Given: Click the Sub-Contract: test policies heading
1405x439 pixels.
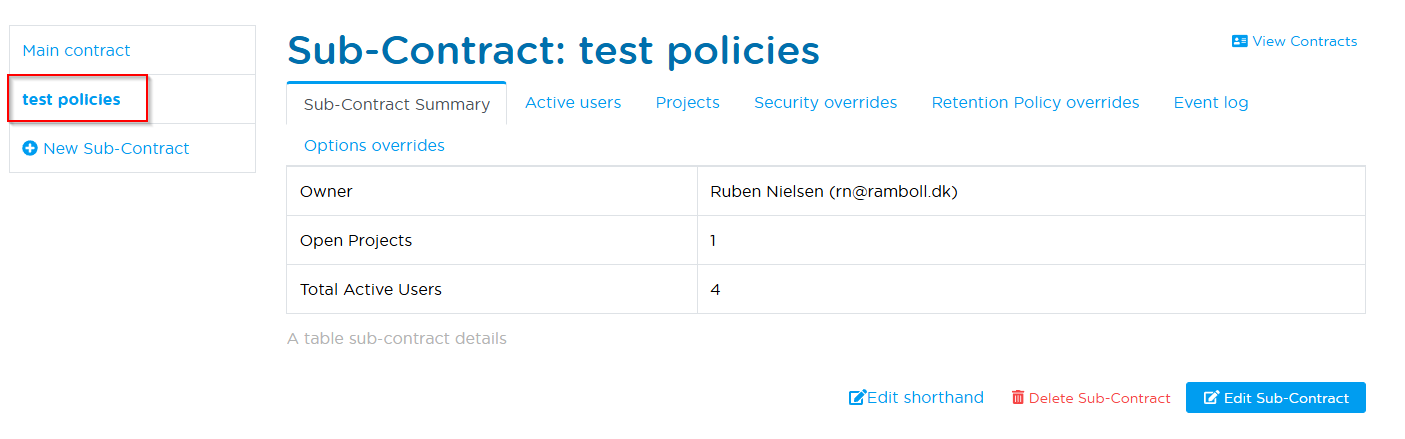Looking at the screenshot, I should 553,50.
